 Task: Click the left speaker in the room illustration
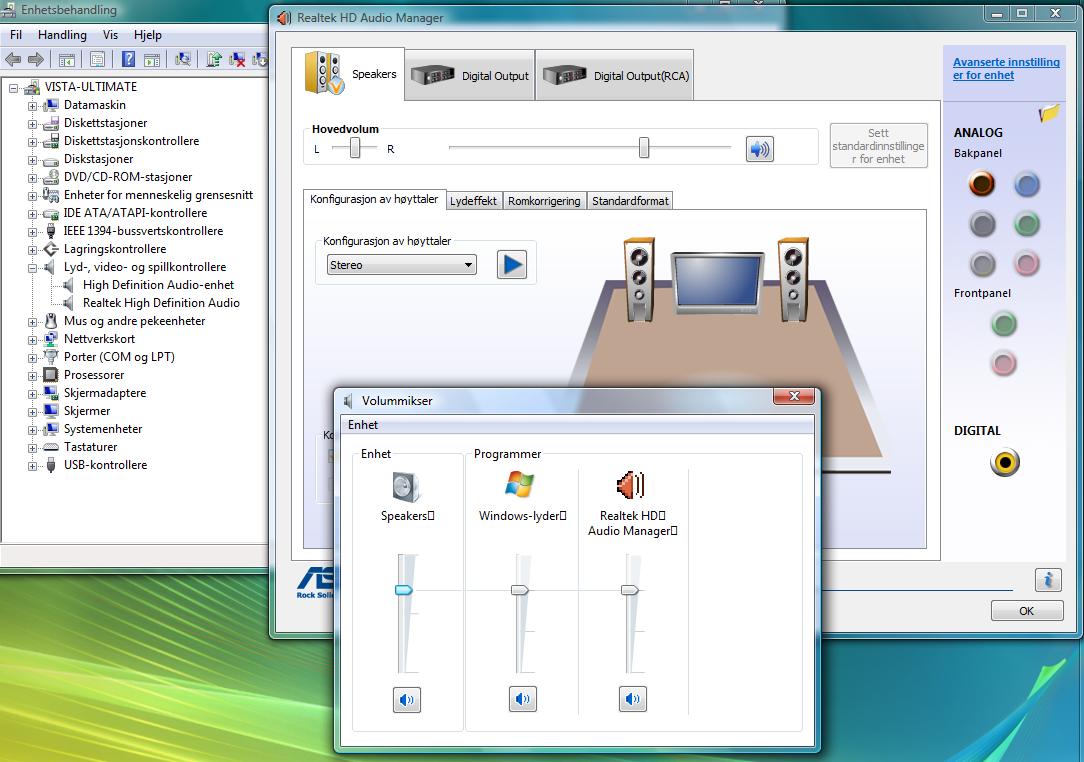(639, 280)
